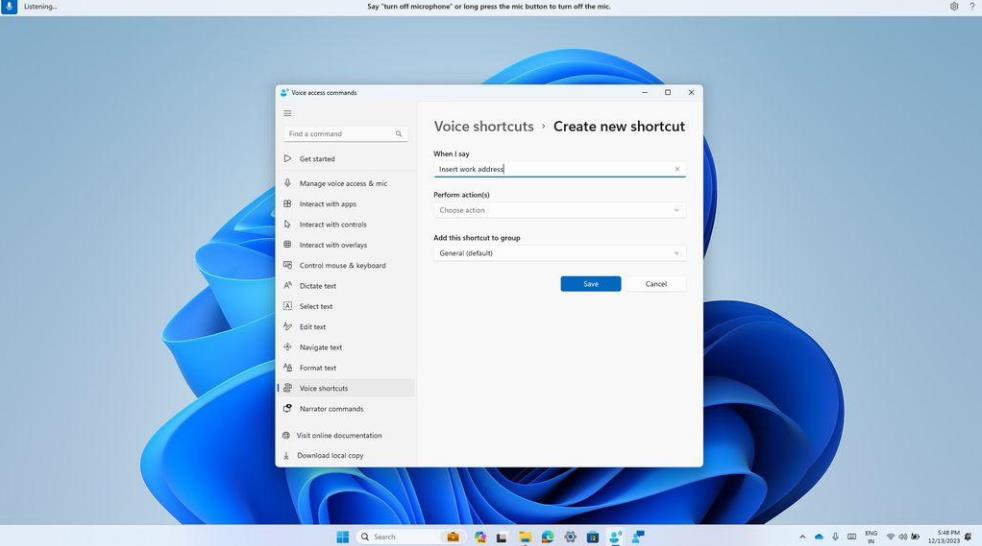Click the Voice shortcuts sidebar icon

click(x=287, y=388)
